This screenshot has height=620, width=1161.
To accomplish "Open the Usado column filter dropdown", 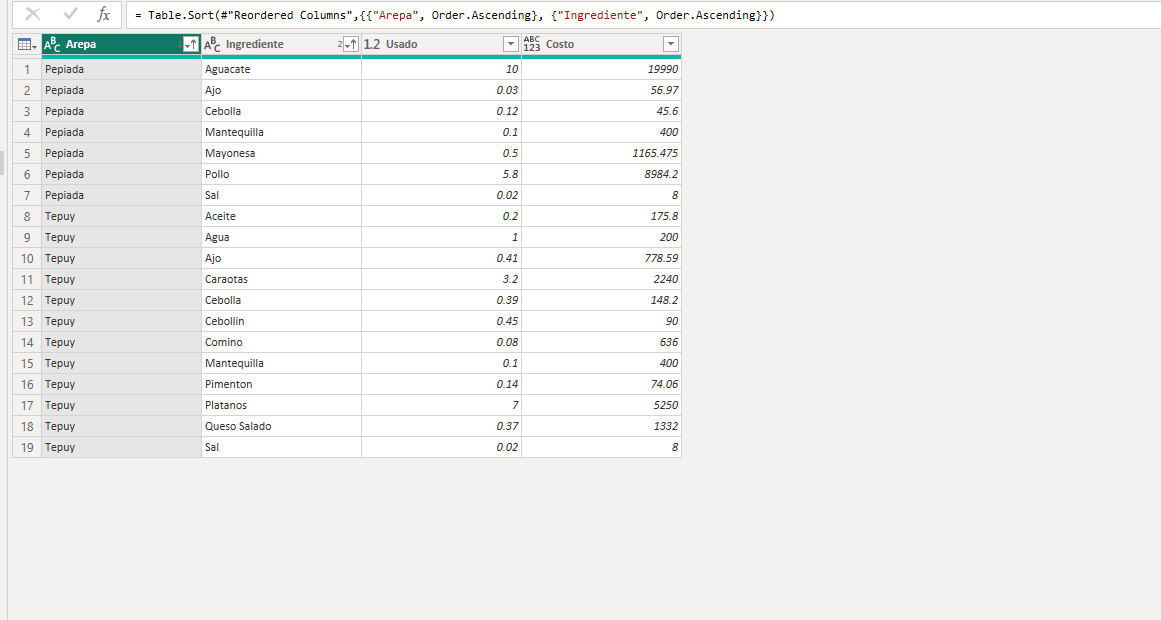I will pyautogui.click(x=511, y=44).
